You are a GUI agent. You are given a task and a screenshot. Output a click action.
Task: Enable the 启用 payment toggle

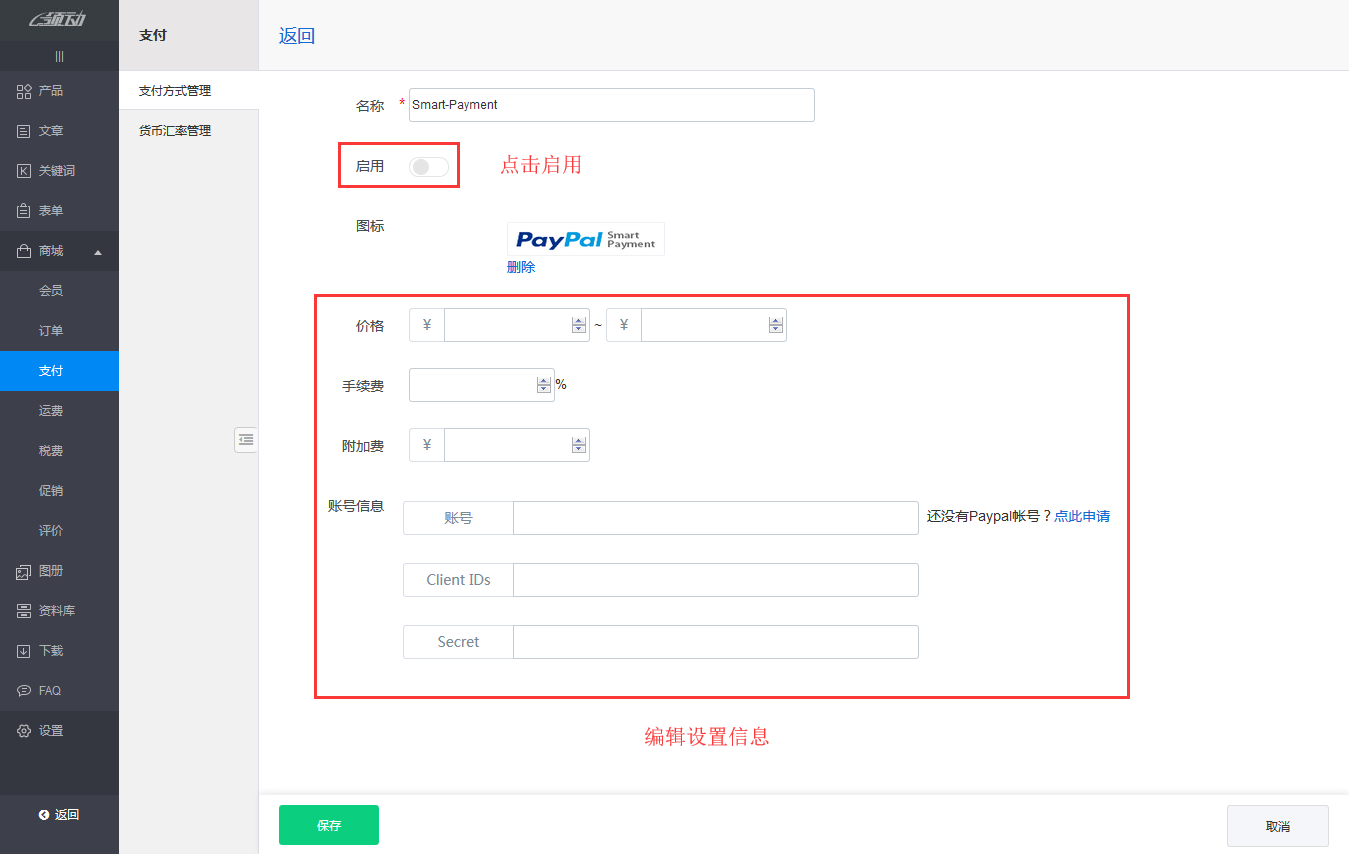tap(428, 166)
